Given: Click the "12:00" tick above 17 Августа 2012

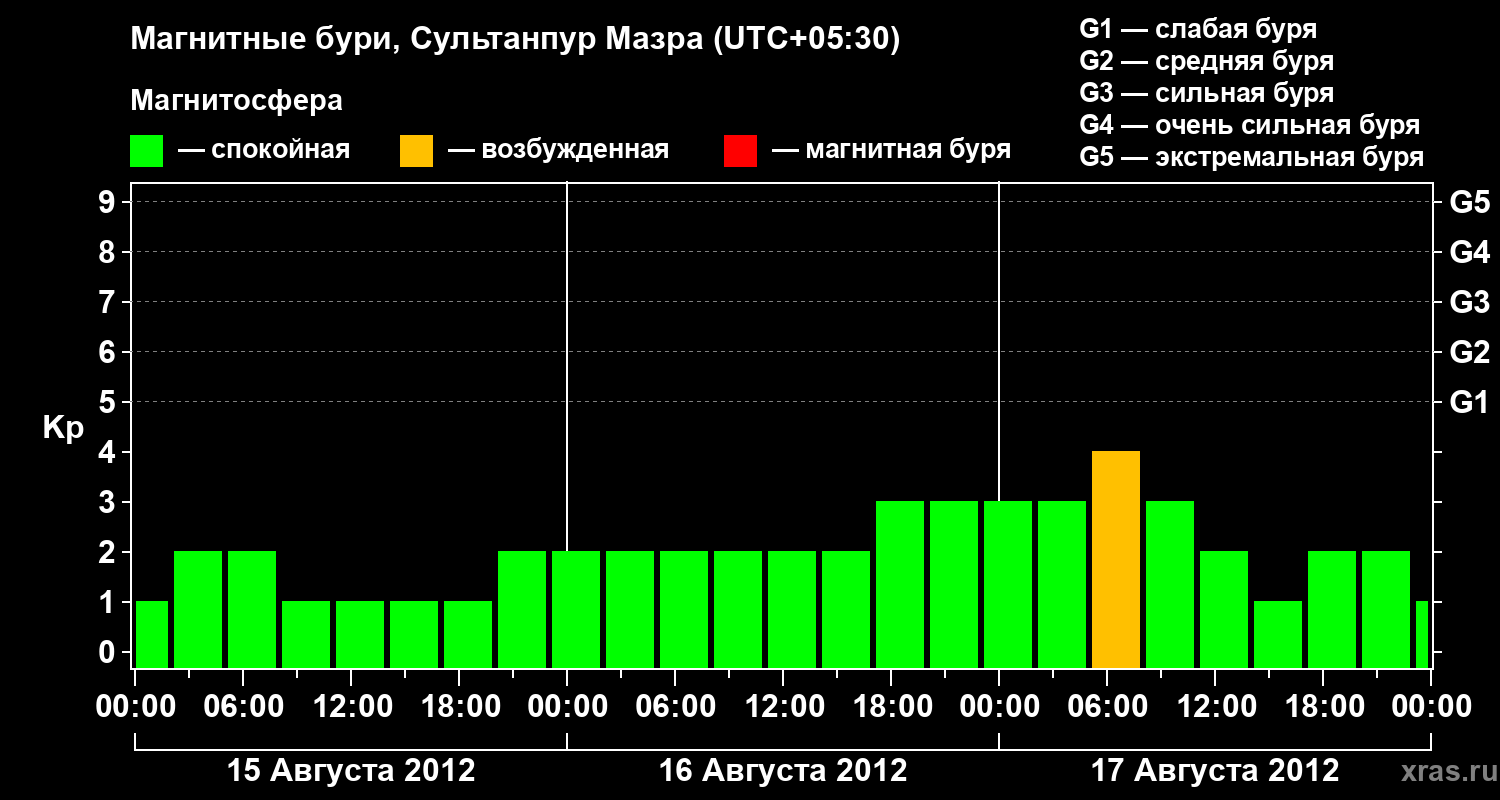Looking at the screenshot, I should (x=1216, y=707).
